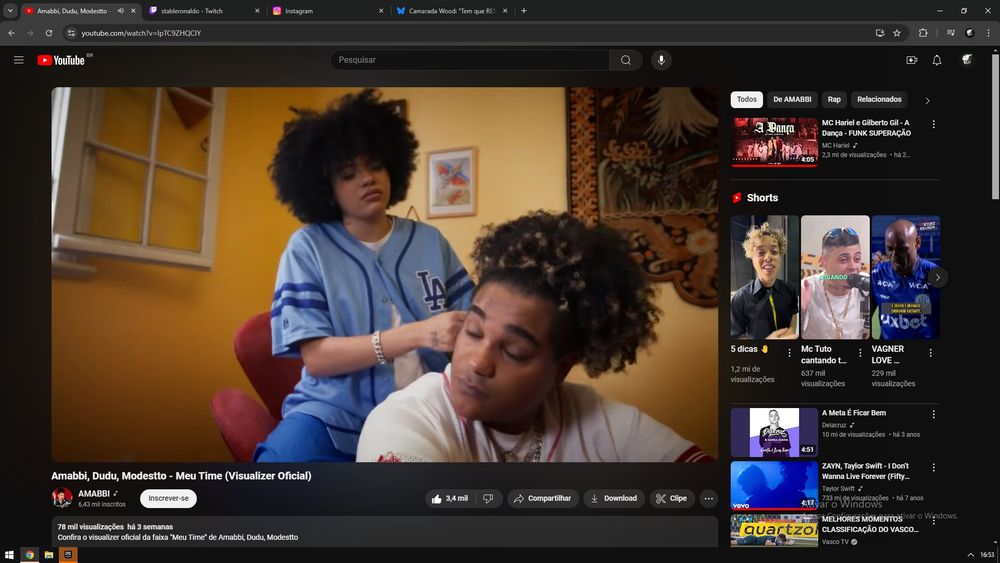Select the Todos filter chip
Image resolution: width=1000 pixels, height=563 pixels.
click(x=747, y=99)
